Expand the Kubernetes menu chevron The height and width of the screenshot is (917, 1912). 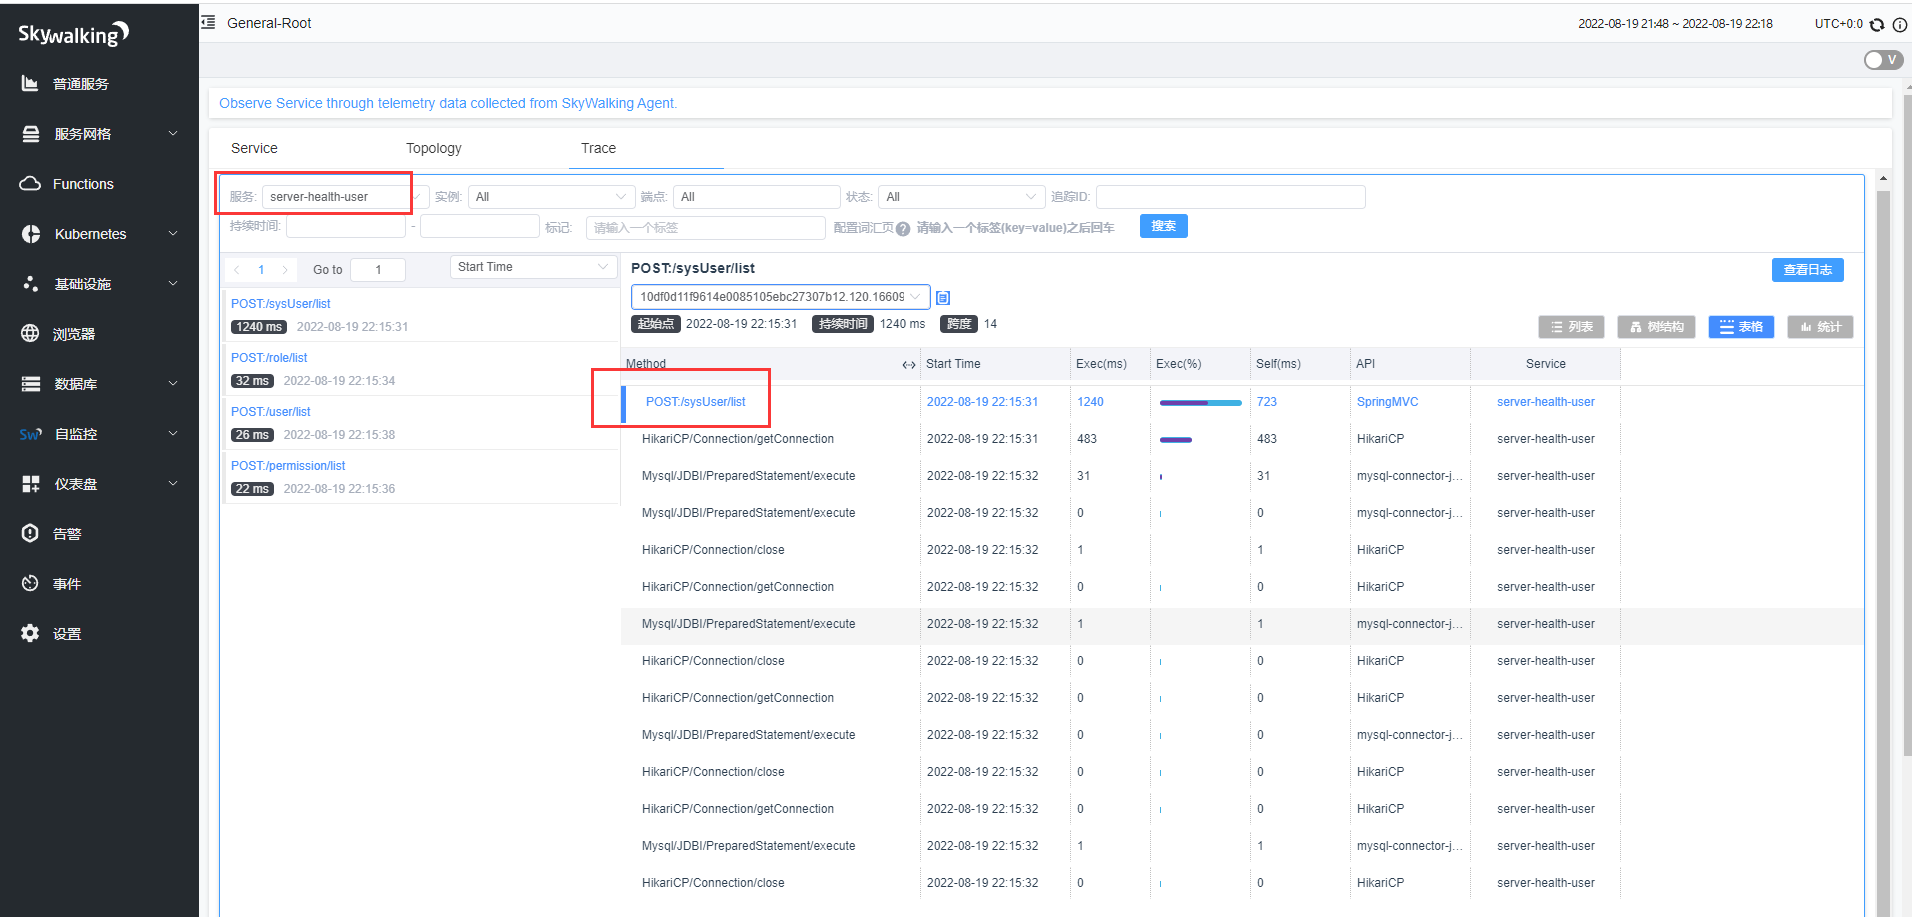(x=173, y=233)
